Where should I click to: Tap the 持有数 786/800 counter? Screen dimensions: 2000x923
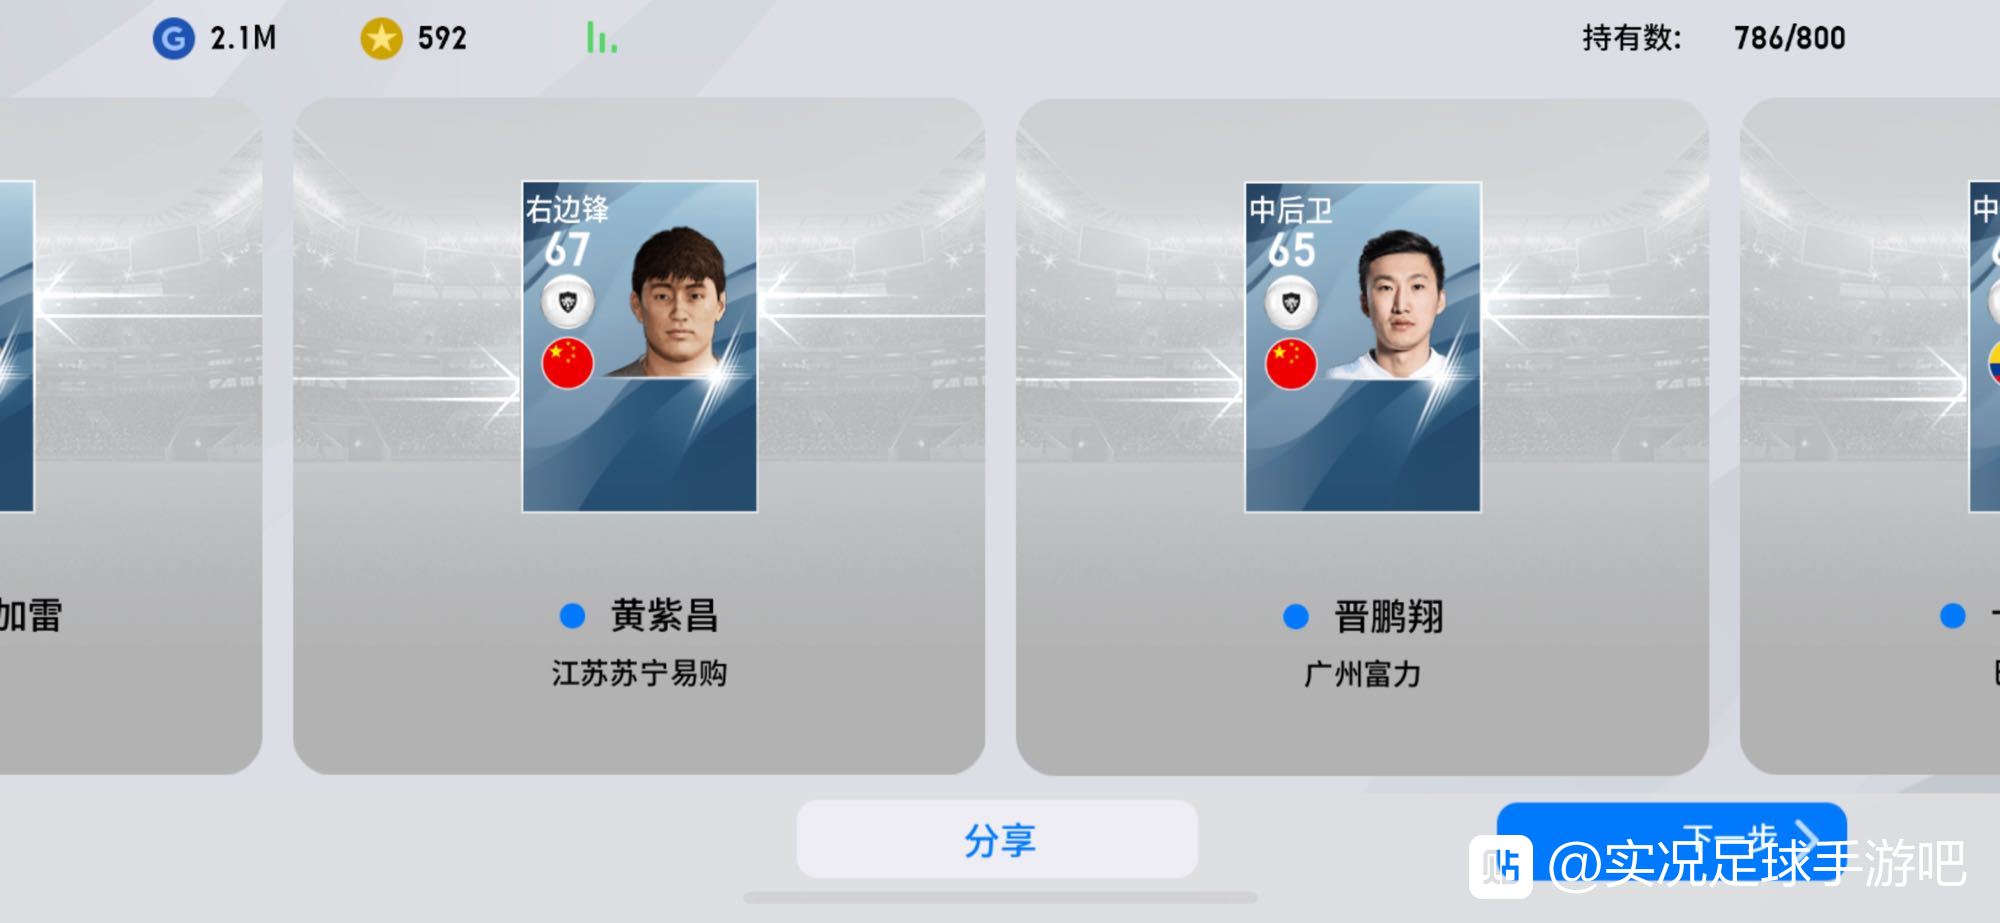[1714, 38]
